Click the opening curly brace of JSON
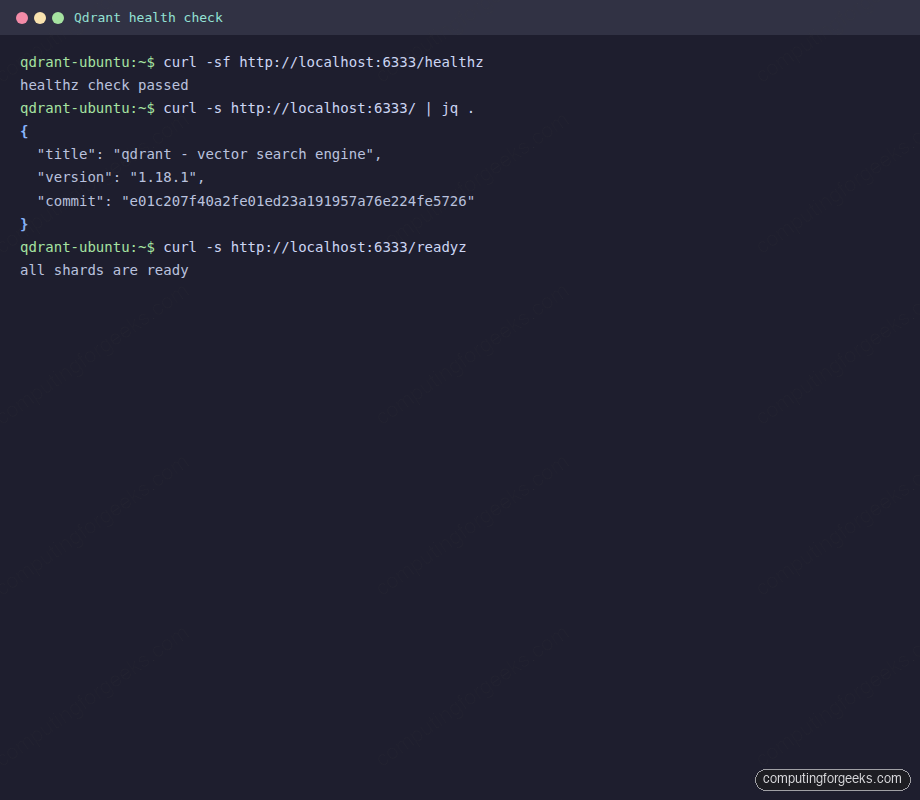Viewport: 920px width, 800px height. click(24, 131)
